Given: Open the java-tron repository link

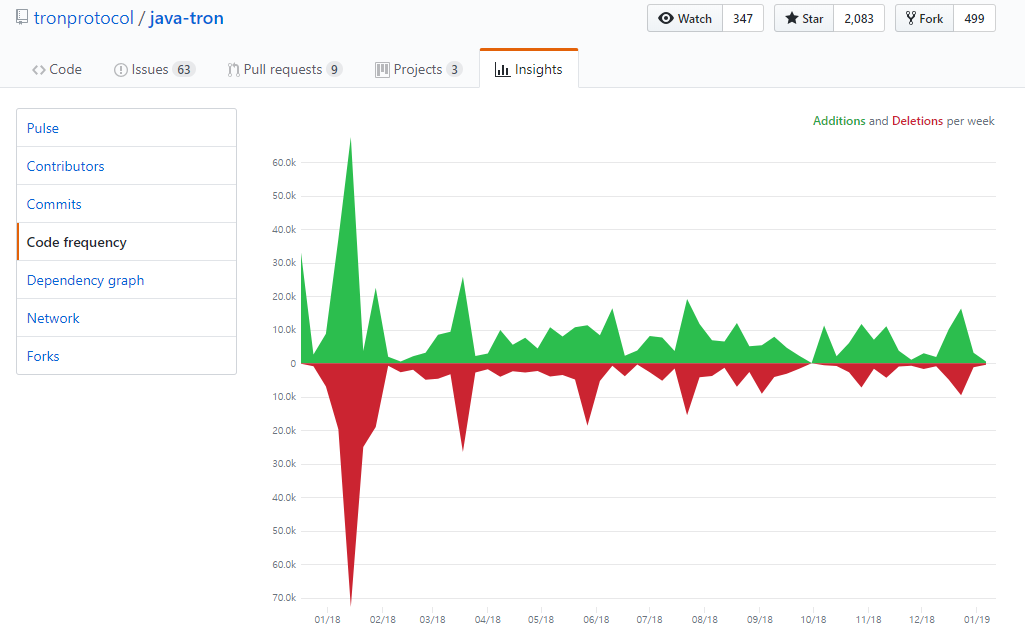Looking at the screenshot, I should tap(186, 18).
